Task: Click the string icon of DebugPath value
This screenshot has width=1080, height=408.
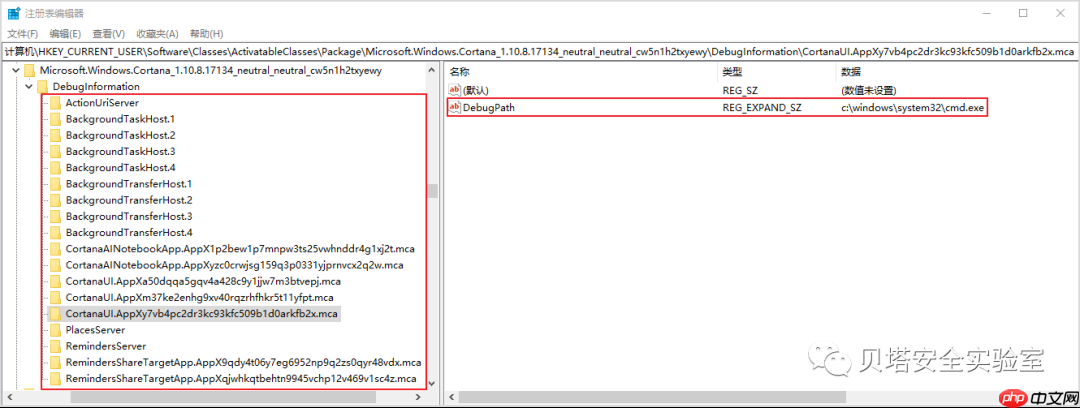Action: coord(455,108)
